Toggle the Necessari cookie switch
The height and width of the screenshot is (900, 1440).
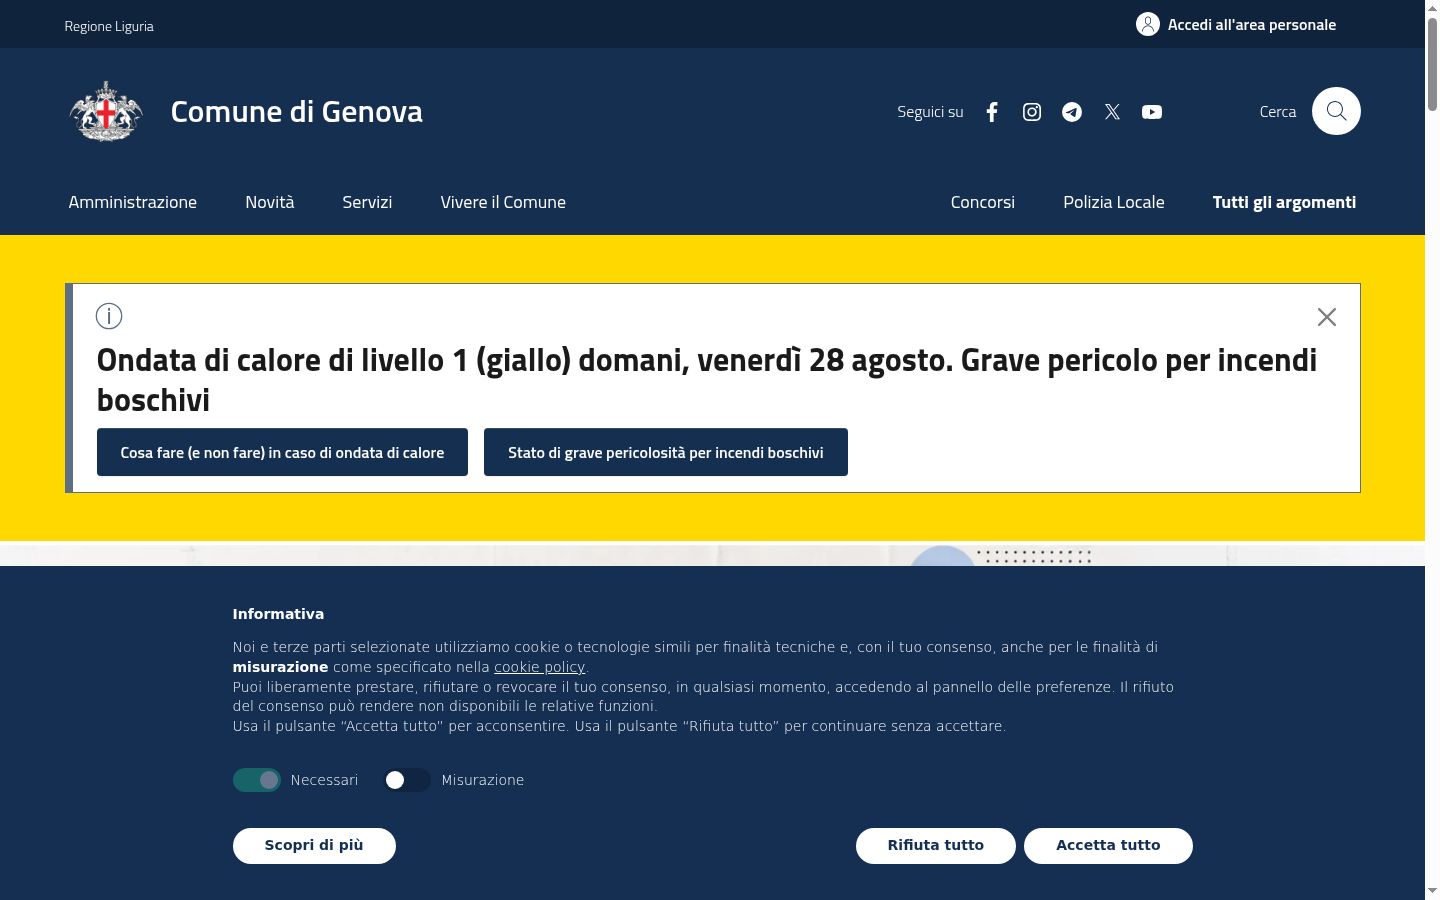(x=257, y=780)
